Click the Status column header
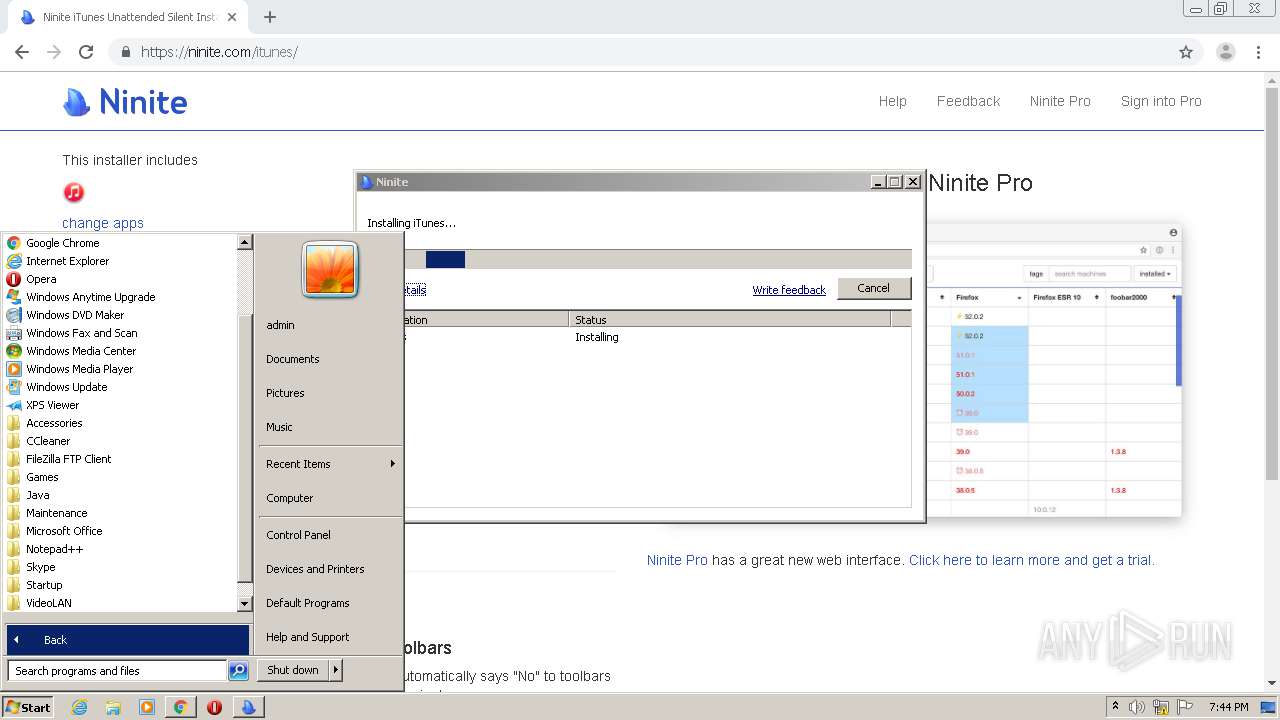 [729, 320]
